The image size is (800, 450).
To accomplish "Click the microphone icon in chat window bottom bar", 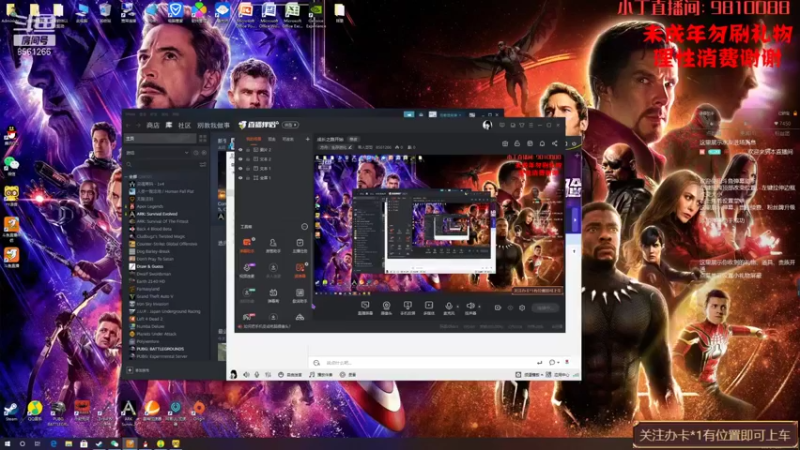I will click(x=257, y=374).
